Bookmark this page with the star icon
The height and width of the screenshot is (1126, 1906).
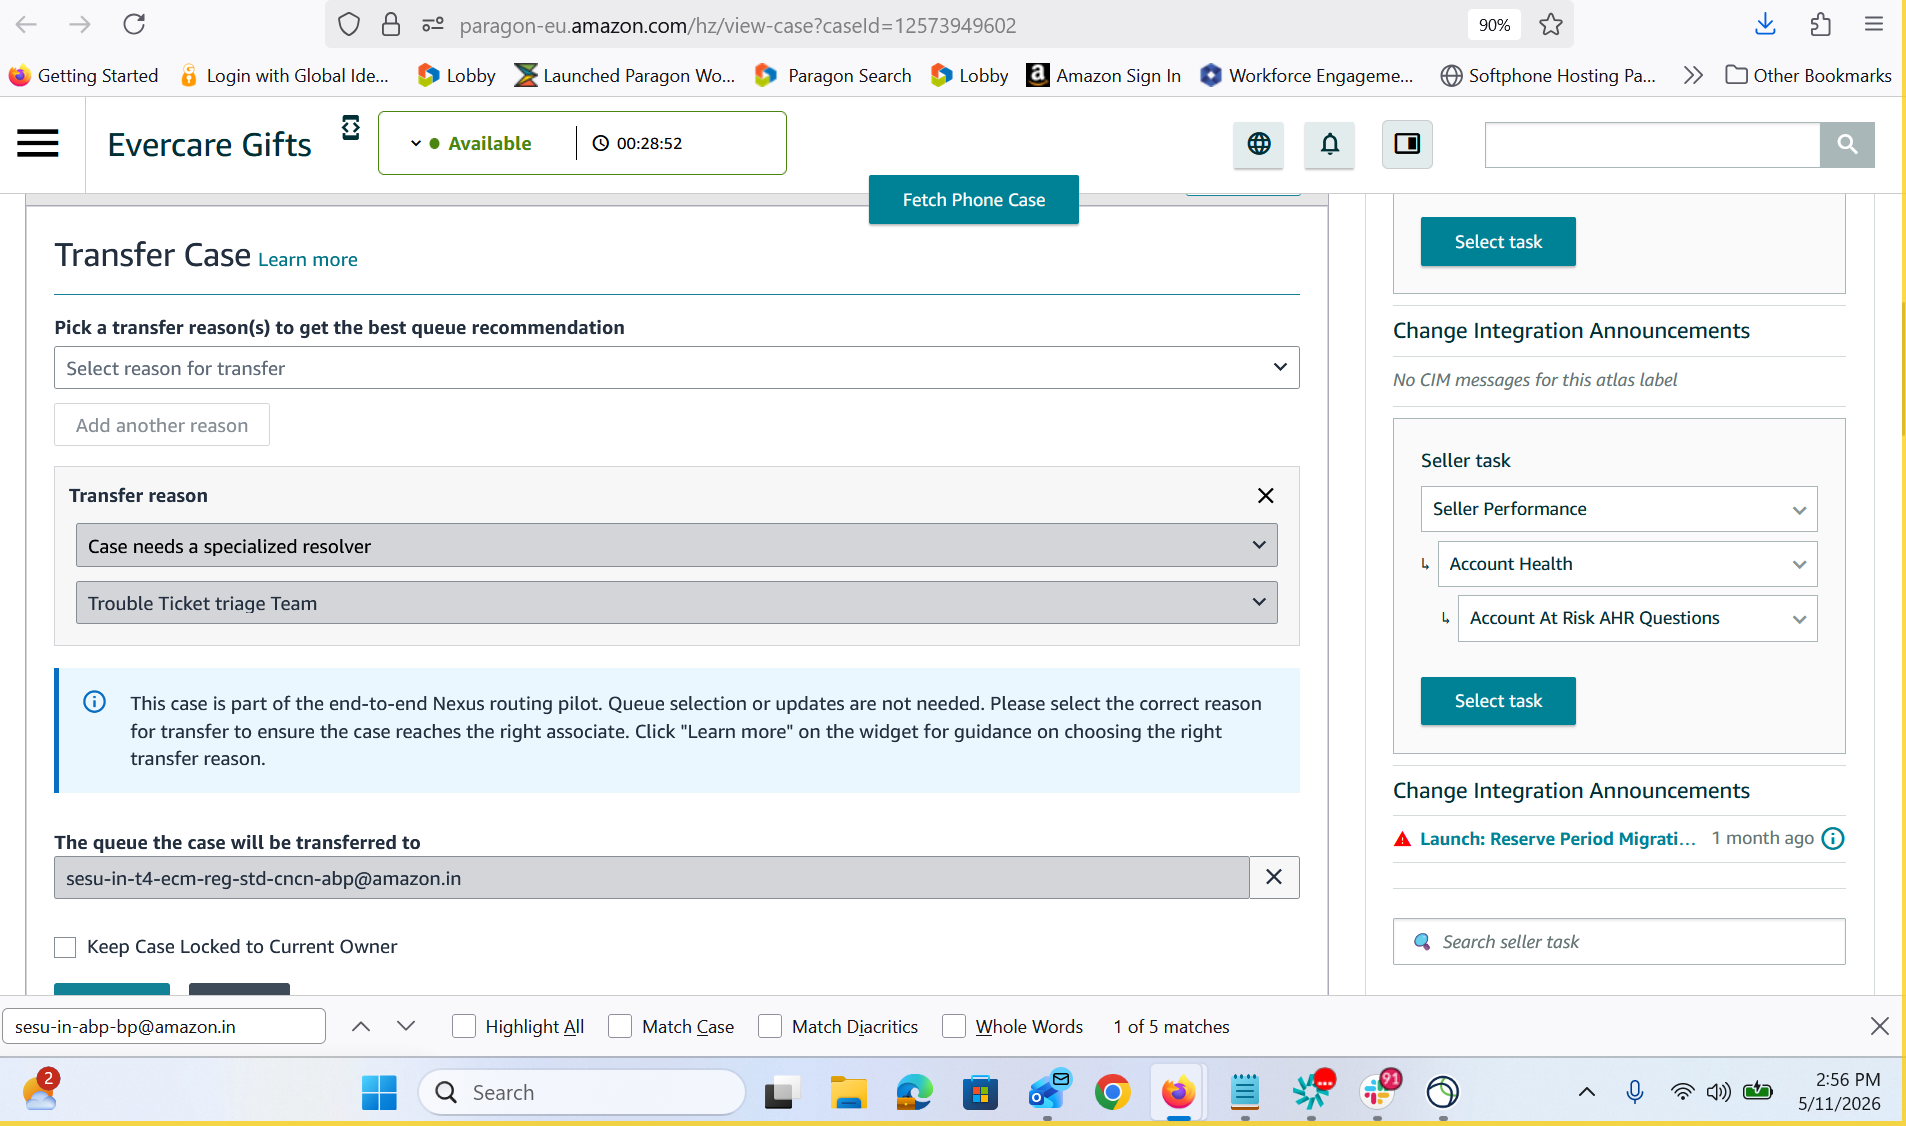click(1551, 25)
